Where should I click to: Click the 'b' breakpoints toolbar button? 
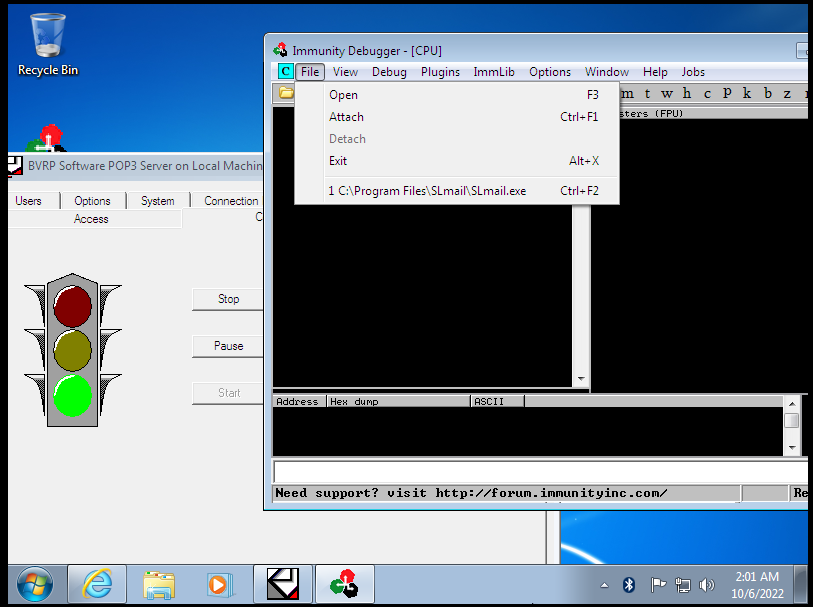768,93
